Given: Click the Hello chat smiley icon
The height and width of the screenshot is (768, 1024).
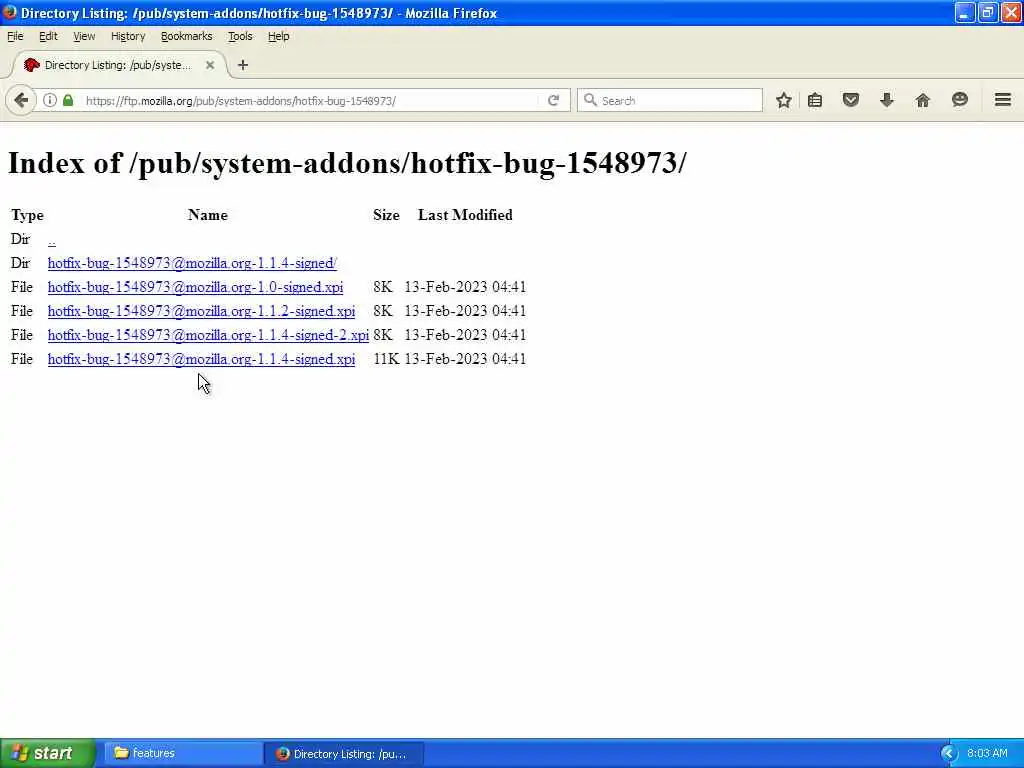Looking at the screenshot, I should [x=959, y=100].
